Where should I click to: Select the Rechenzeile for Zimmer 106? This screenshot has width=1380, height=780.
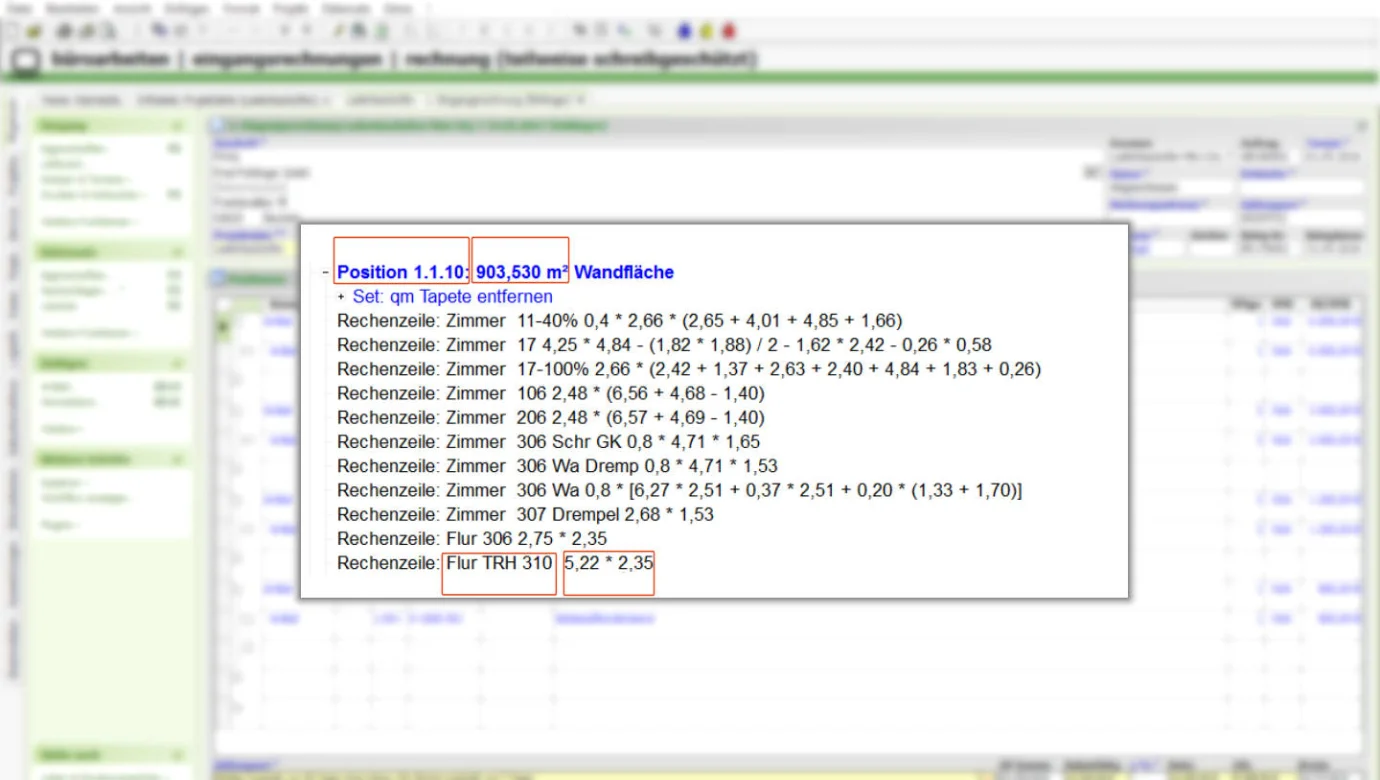(x=550, y=393)
